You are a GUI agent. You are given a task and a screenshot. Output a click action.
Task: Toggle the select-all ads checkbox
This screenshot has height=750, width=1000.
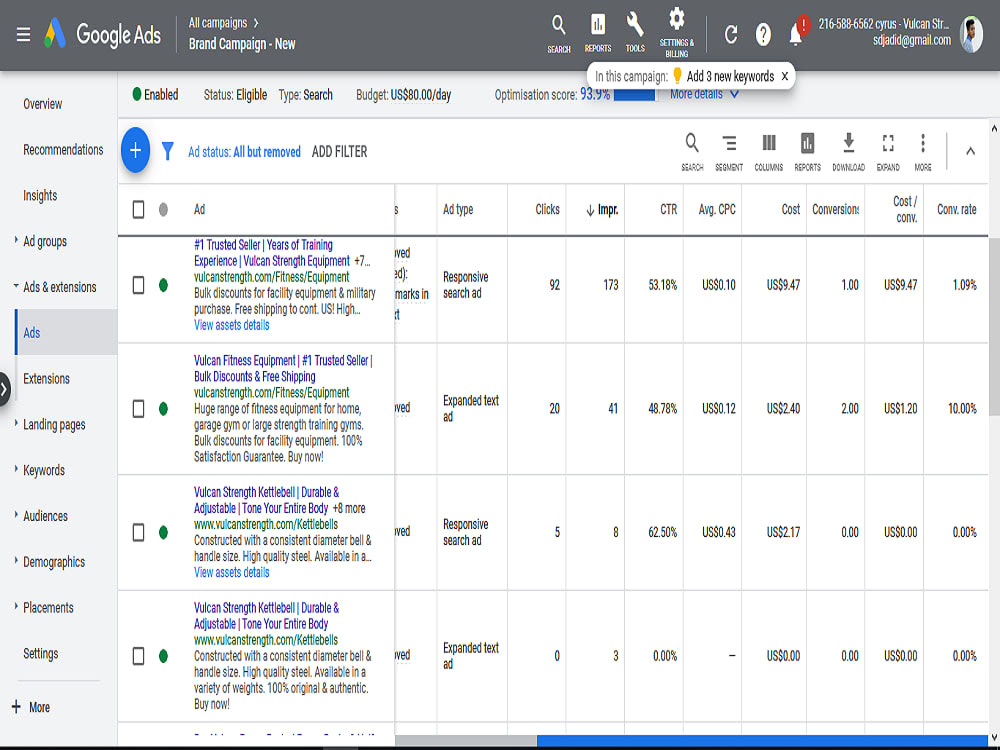click(x=138, y=209)
